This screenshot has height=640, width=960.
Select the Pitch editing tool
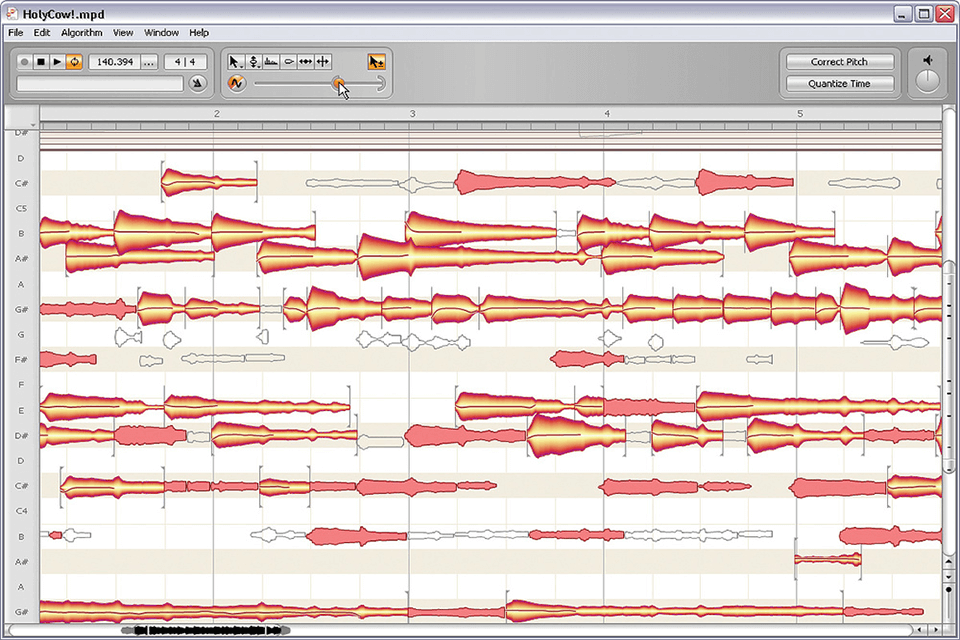tap(253, 61)
